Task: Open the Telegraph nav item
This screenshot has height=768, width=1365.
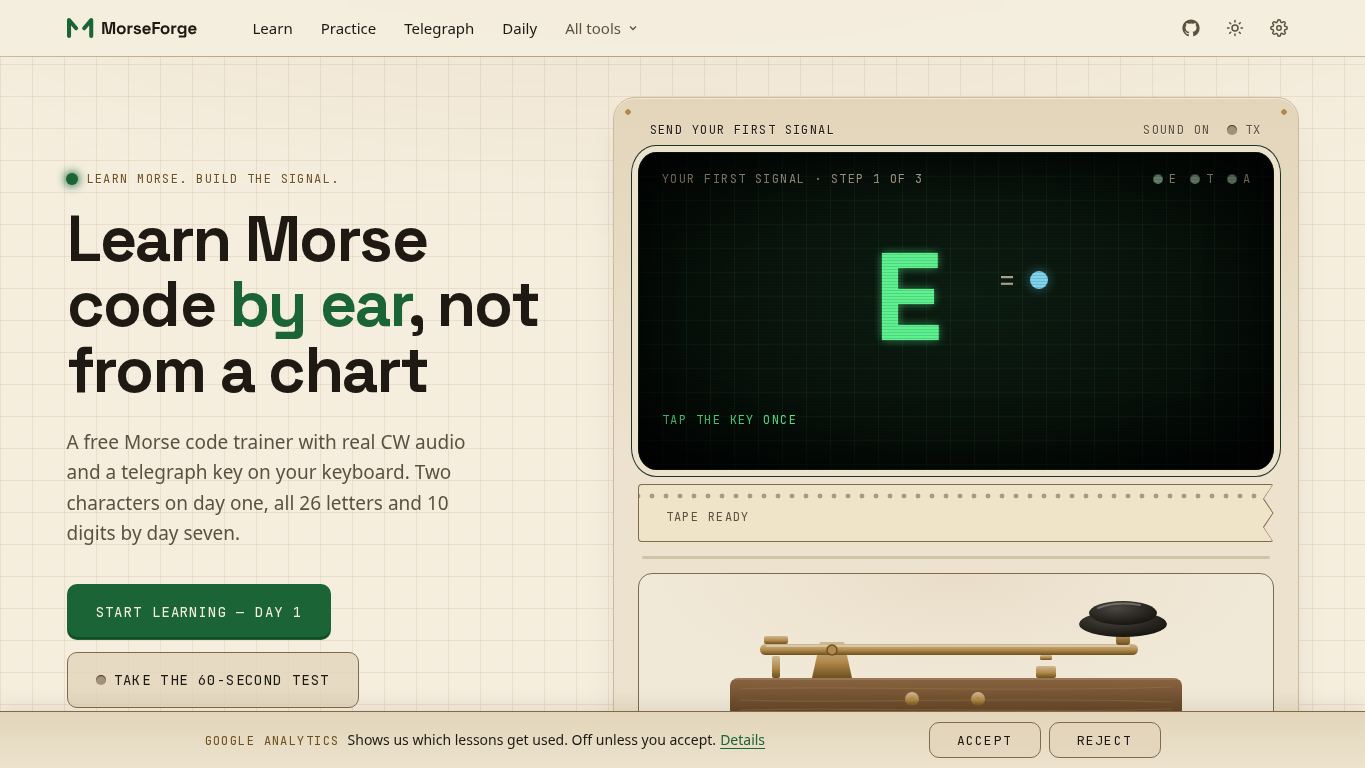Action: pyautogui.click(x=439, y=28)
